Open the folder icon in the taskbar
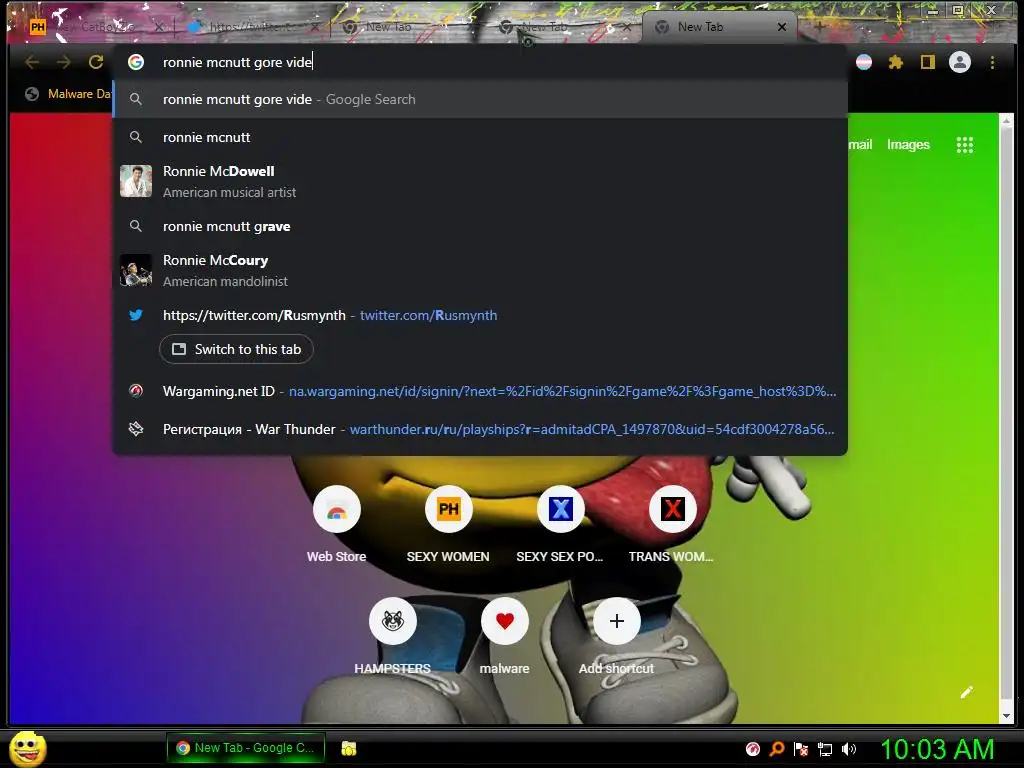1024x768 pixels. 349,748
